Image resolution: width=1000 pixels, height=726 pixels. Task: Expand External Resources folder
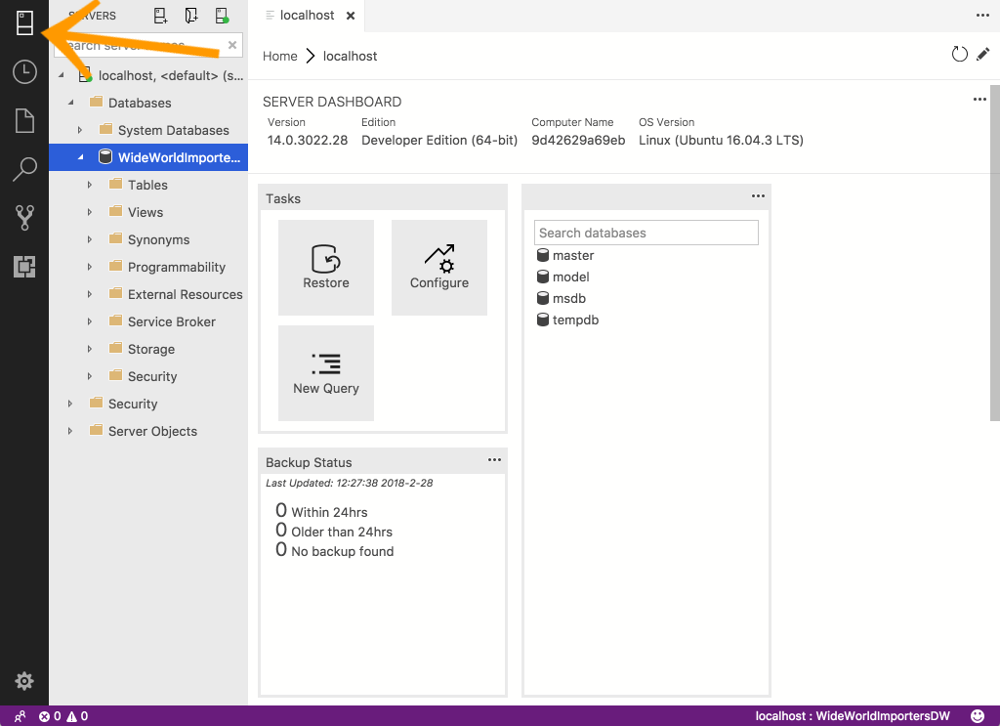pos(90,294)
